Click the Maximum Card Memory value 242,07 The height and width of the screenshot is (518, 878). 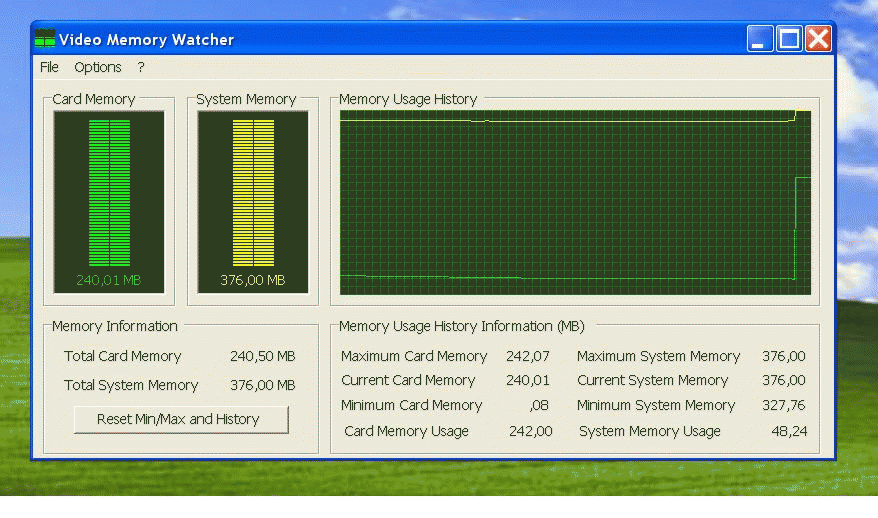528,356
